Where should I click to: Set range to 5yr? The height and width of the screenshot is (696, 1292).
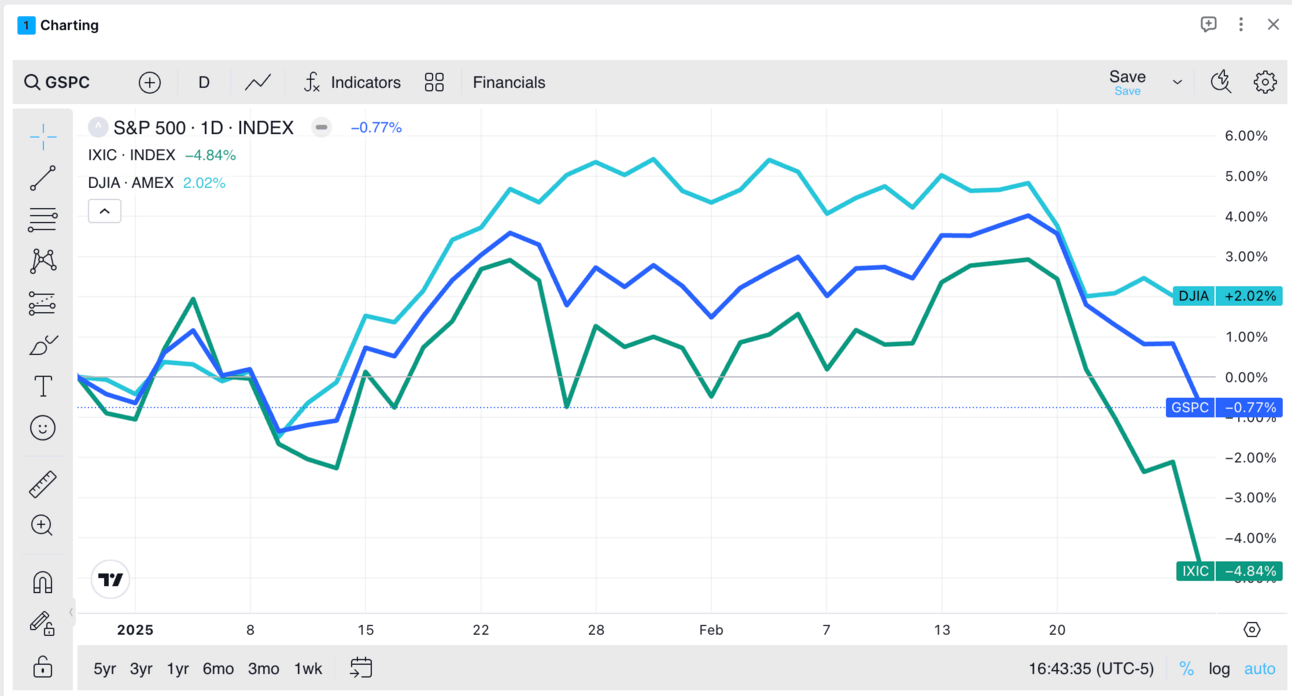[105, 669]
